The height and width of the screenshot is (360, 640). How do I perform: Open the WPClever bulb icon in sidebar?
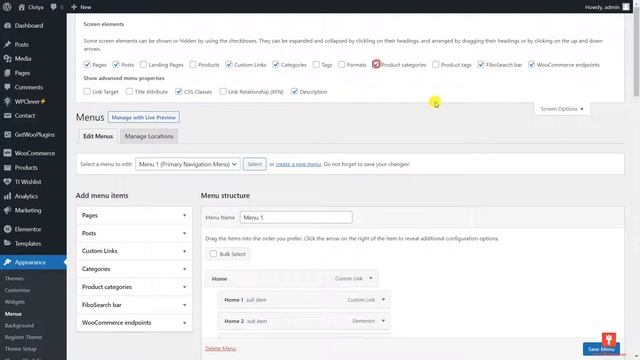[x=7, y=101]
